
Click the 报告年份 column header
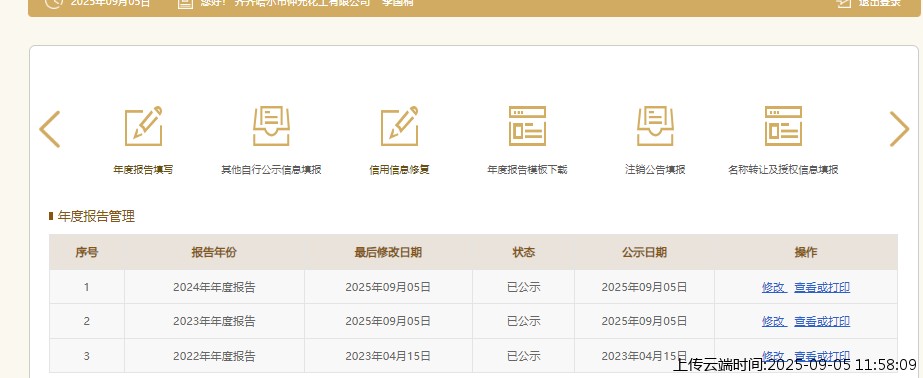click(x=214, y=253)
